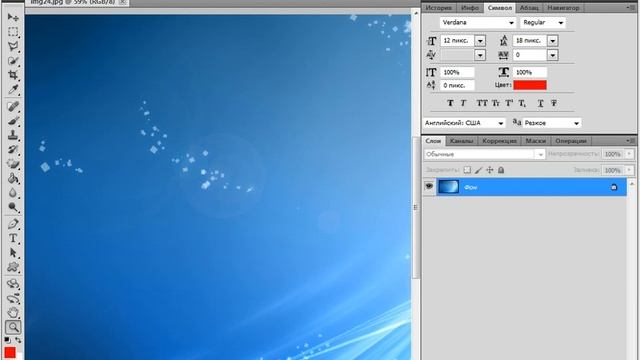The image size is (640, 360).
Task: Select the Brush tool
Action: [x=13, y=121]
